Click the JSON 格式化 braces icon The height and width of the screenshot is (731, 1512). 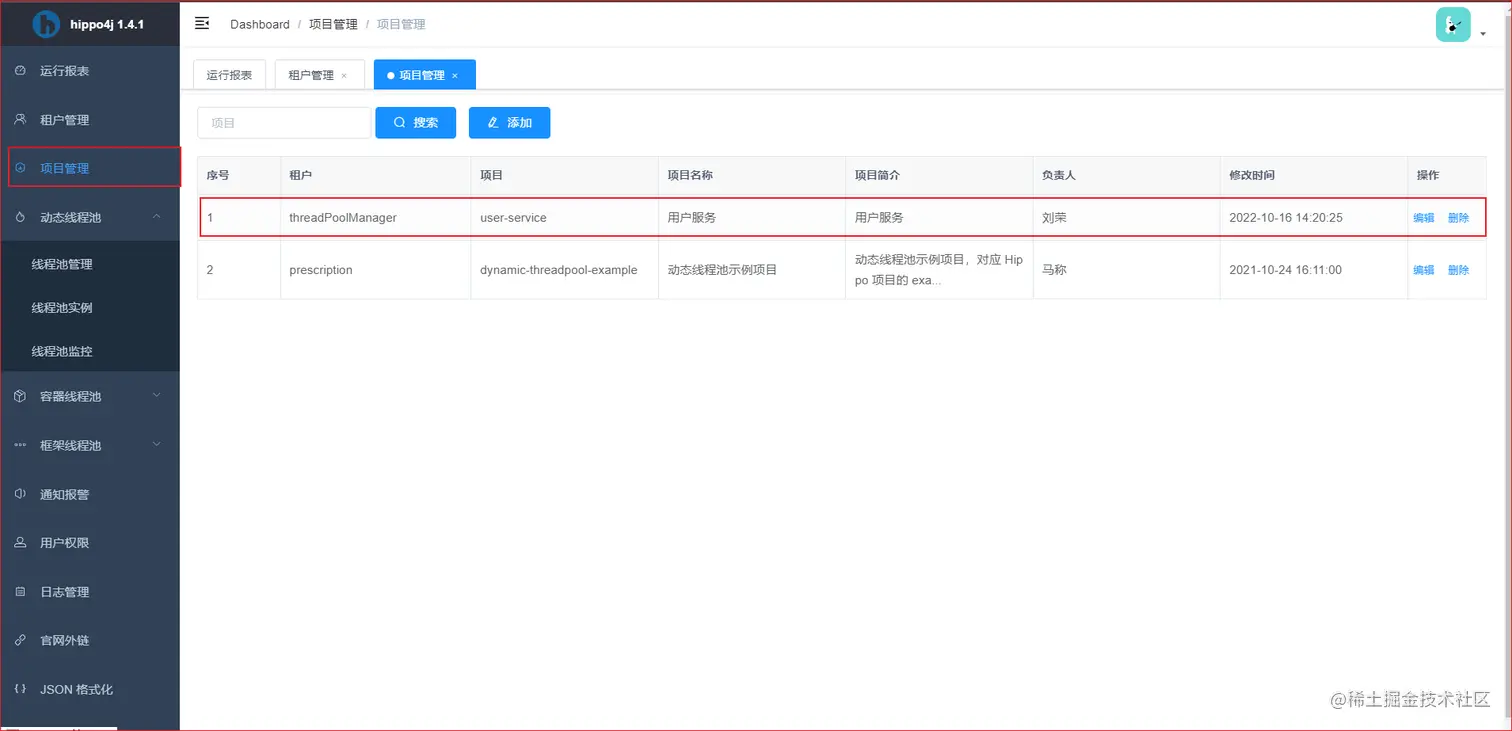pos(20,689)
